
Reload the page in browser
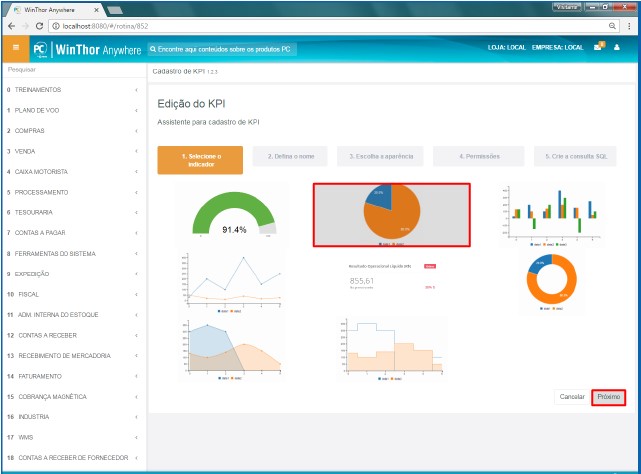(x=39, y=26)
